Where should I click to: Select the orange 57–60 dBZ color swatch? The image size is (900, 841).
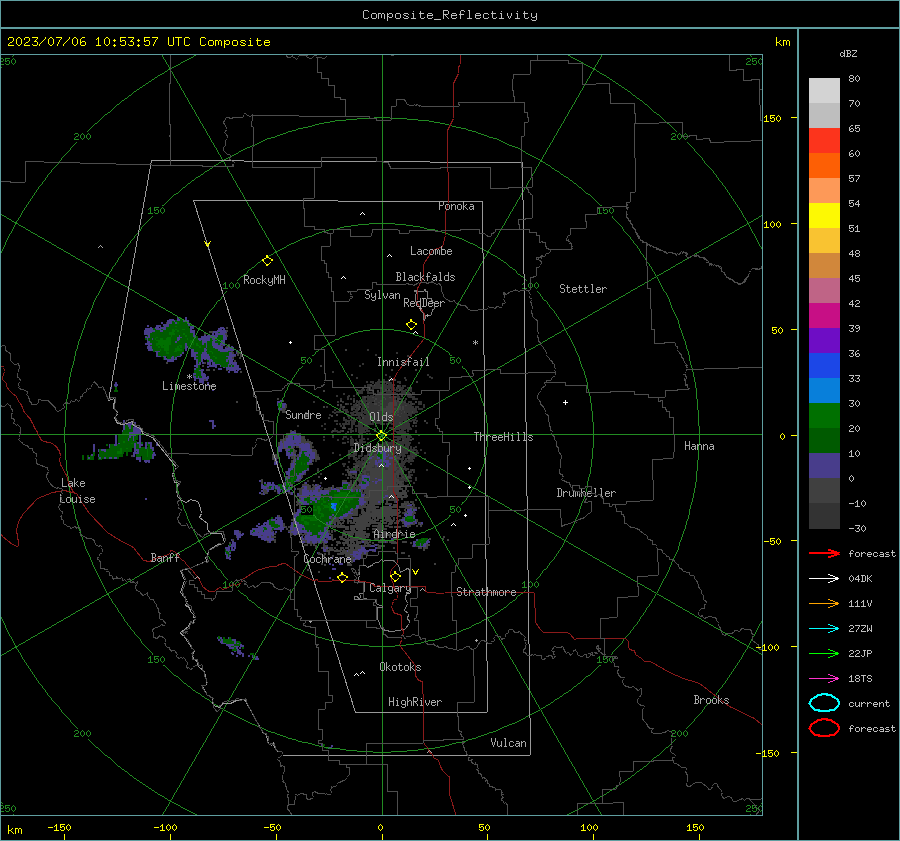[824, 166]
